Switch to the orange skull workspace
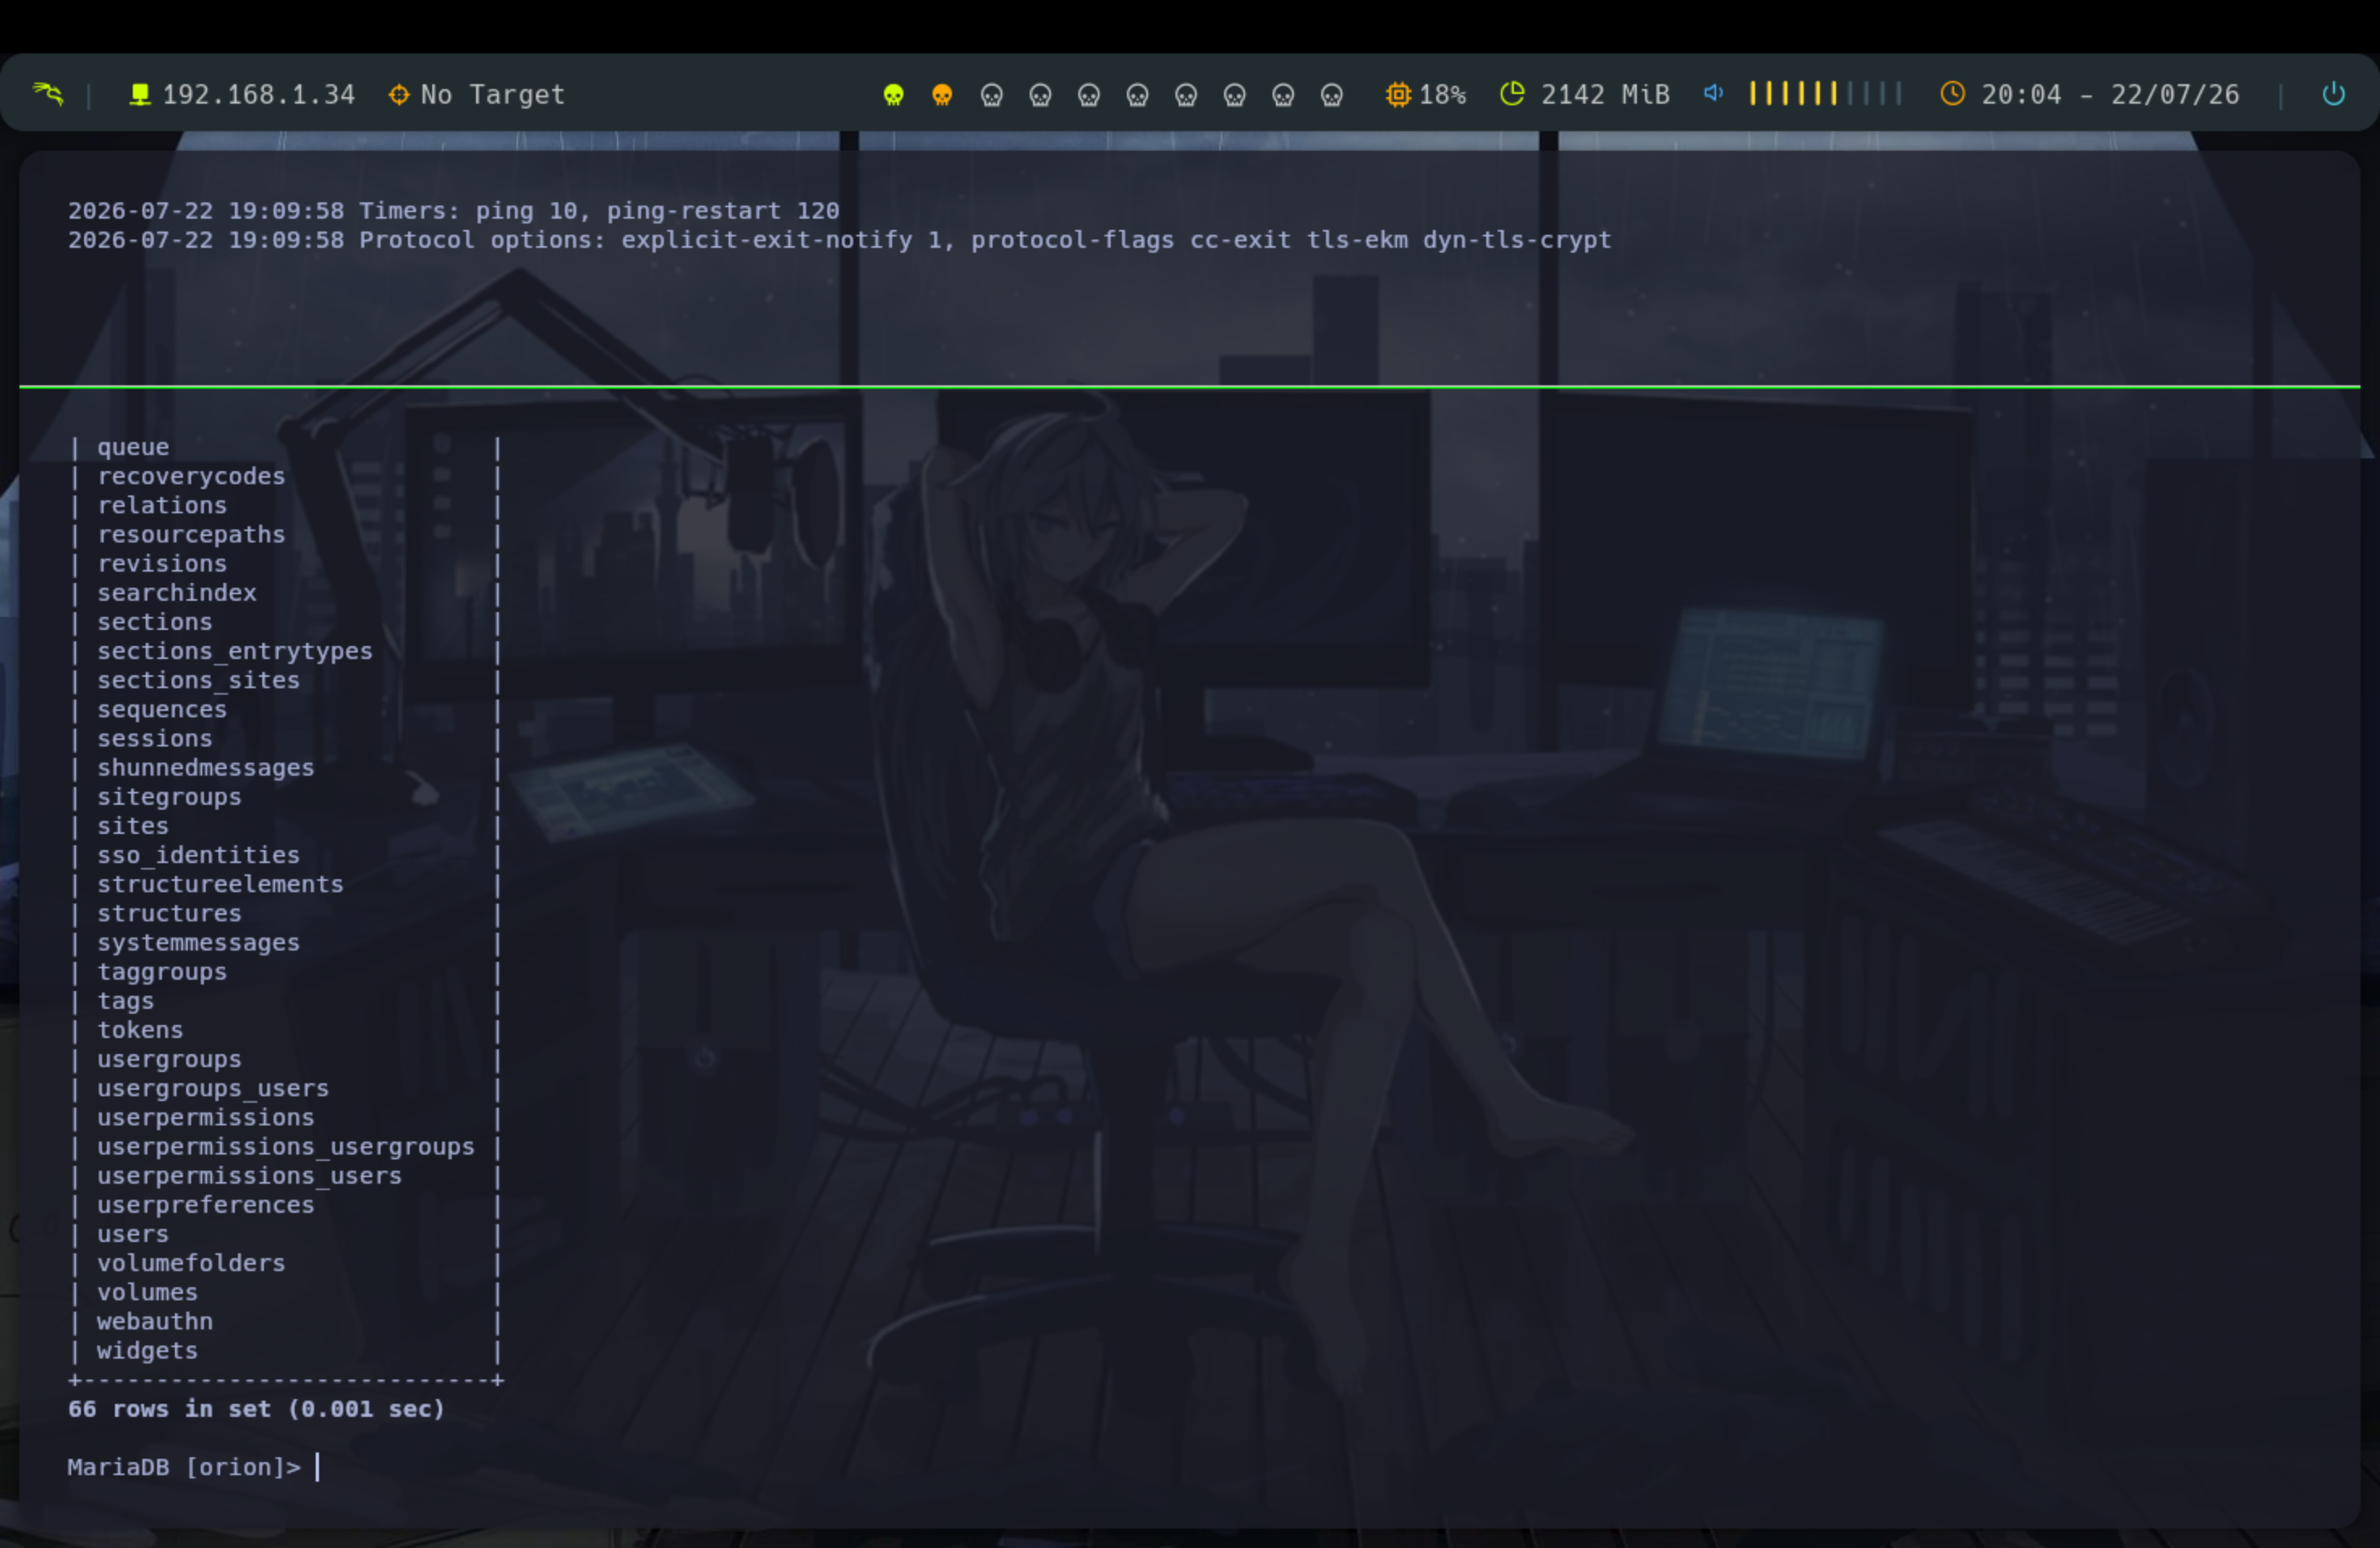The height and width of the screenshot is (1548, 2380). [942, 95]
